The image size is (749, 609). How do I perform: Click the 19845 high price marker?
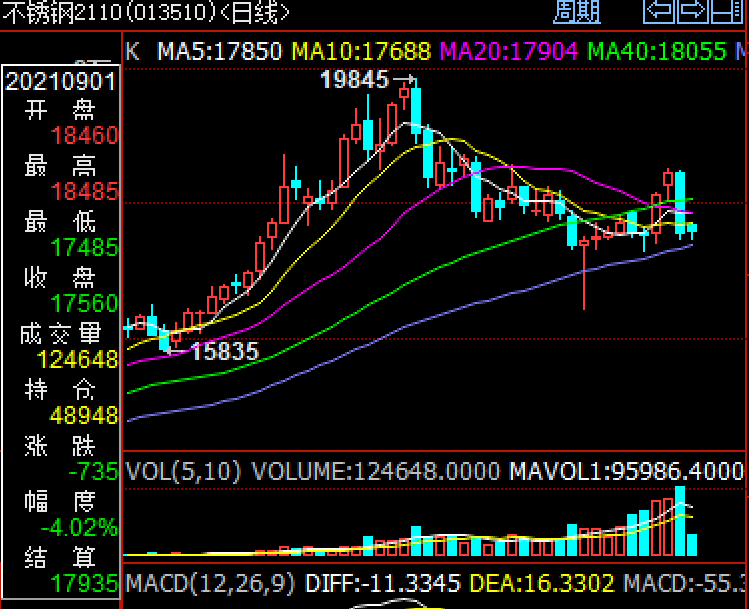(x=354, y=79)
